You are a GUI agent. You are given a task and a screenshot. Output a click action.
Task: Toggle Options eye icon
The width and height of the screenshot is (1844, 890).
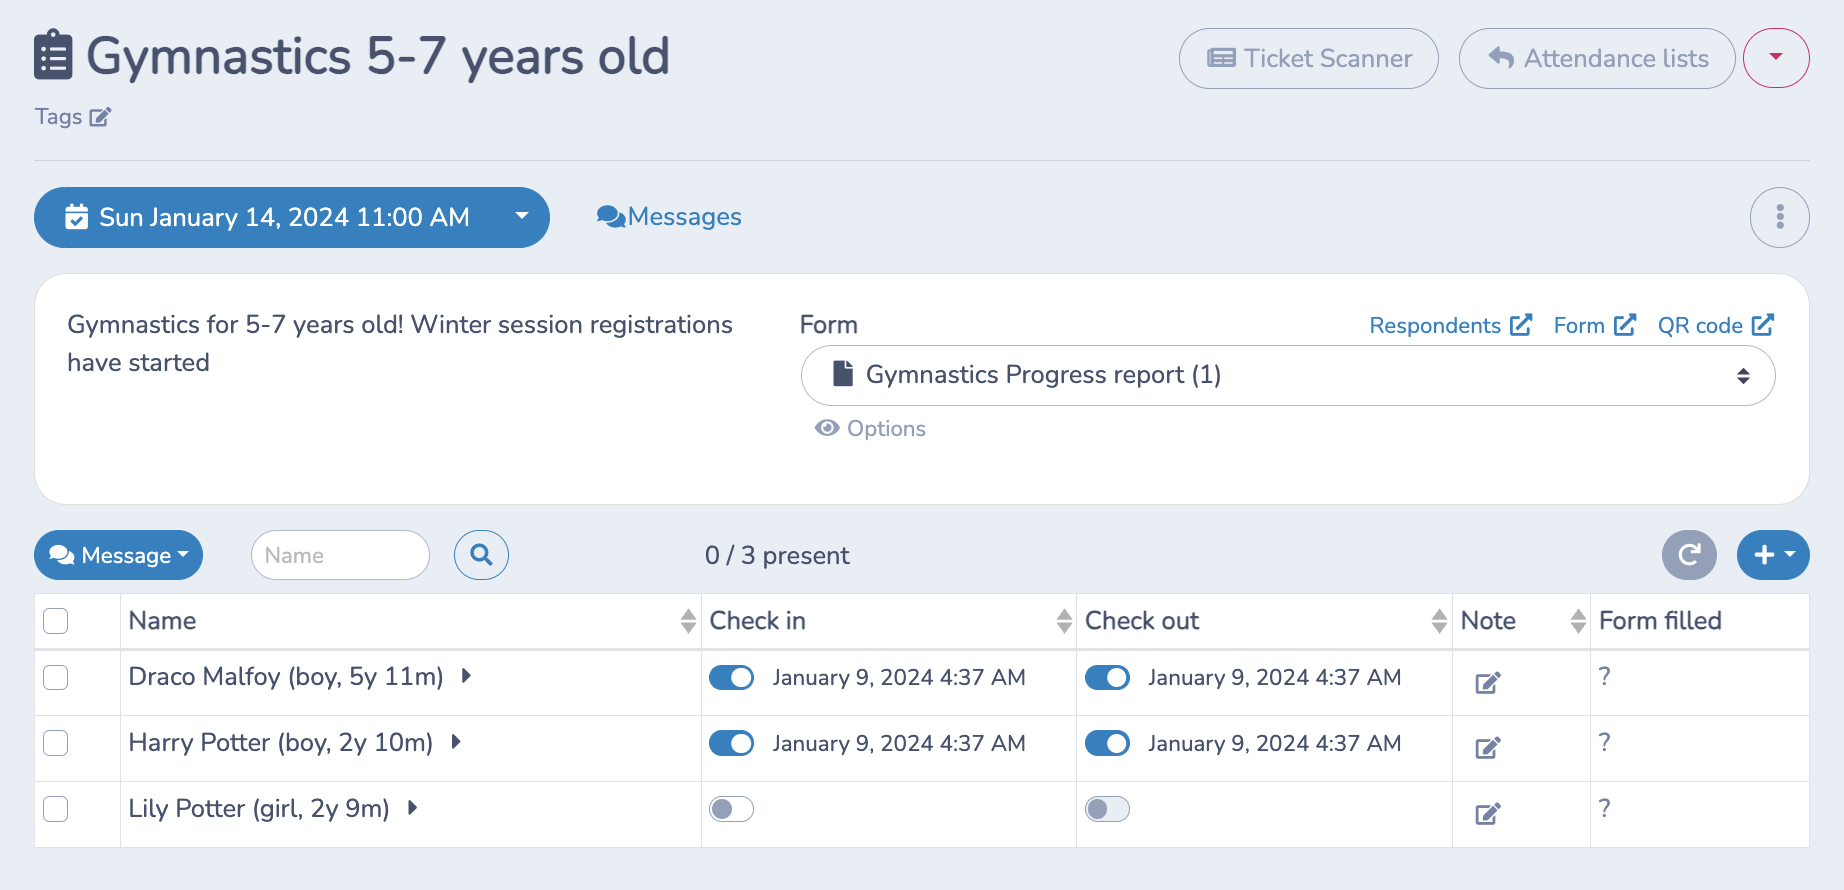coord(827,428)
